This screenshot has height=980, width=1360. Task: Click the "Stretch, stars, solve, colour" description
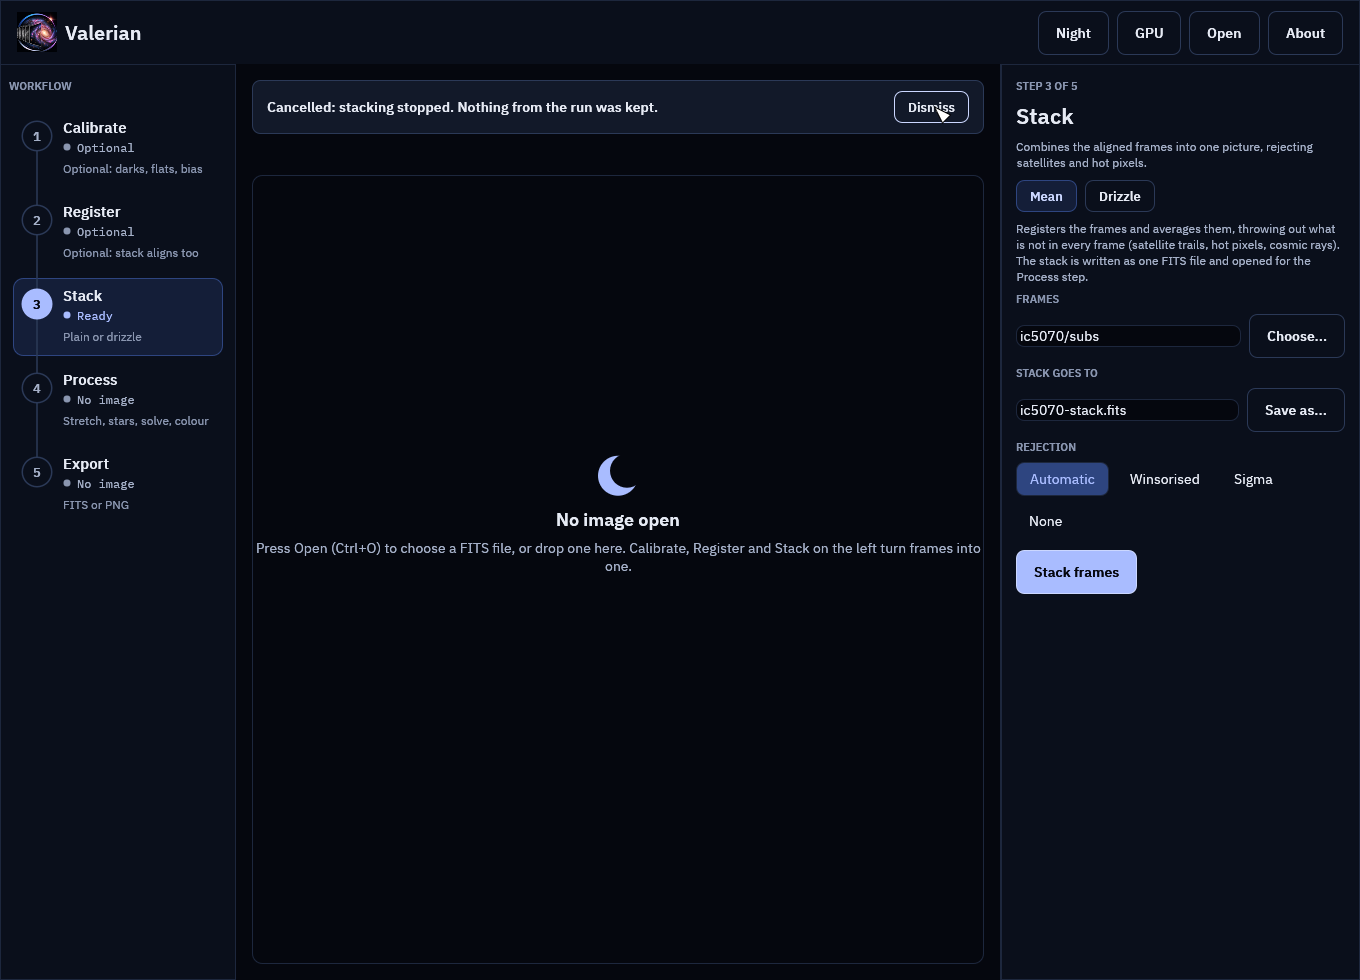click(136, 421)
